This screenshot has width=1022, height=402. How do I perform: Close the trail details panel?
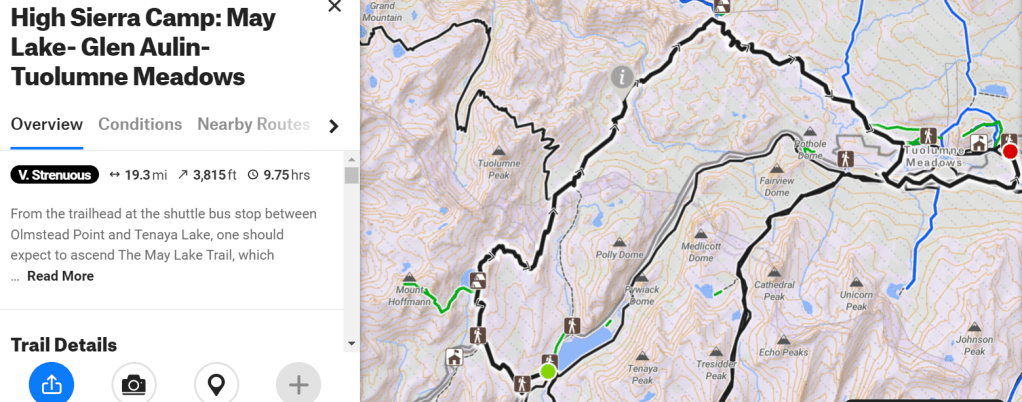pyautogui.click(x=334, y=7)
